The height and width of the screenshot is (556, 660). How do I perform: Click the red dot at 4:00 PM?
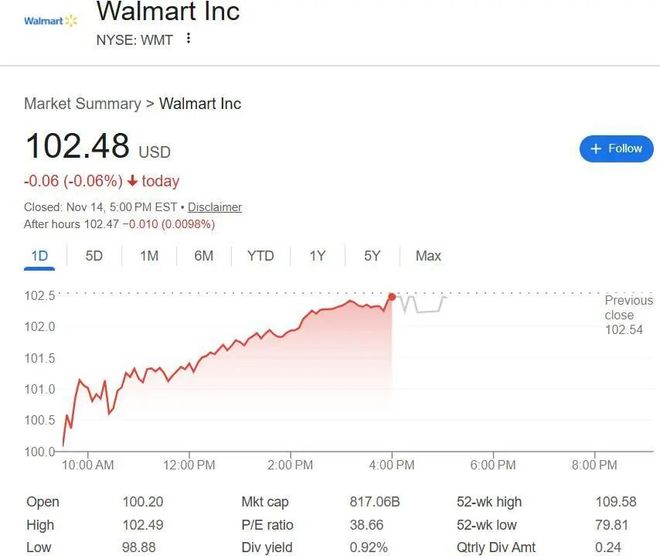[x=391, y=296]
